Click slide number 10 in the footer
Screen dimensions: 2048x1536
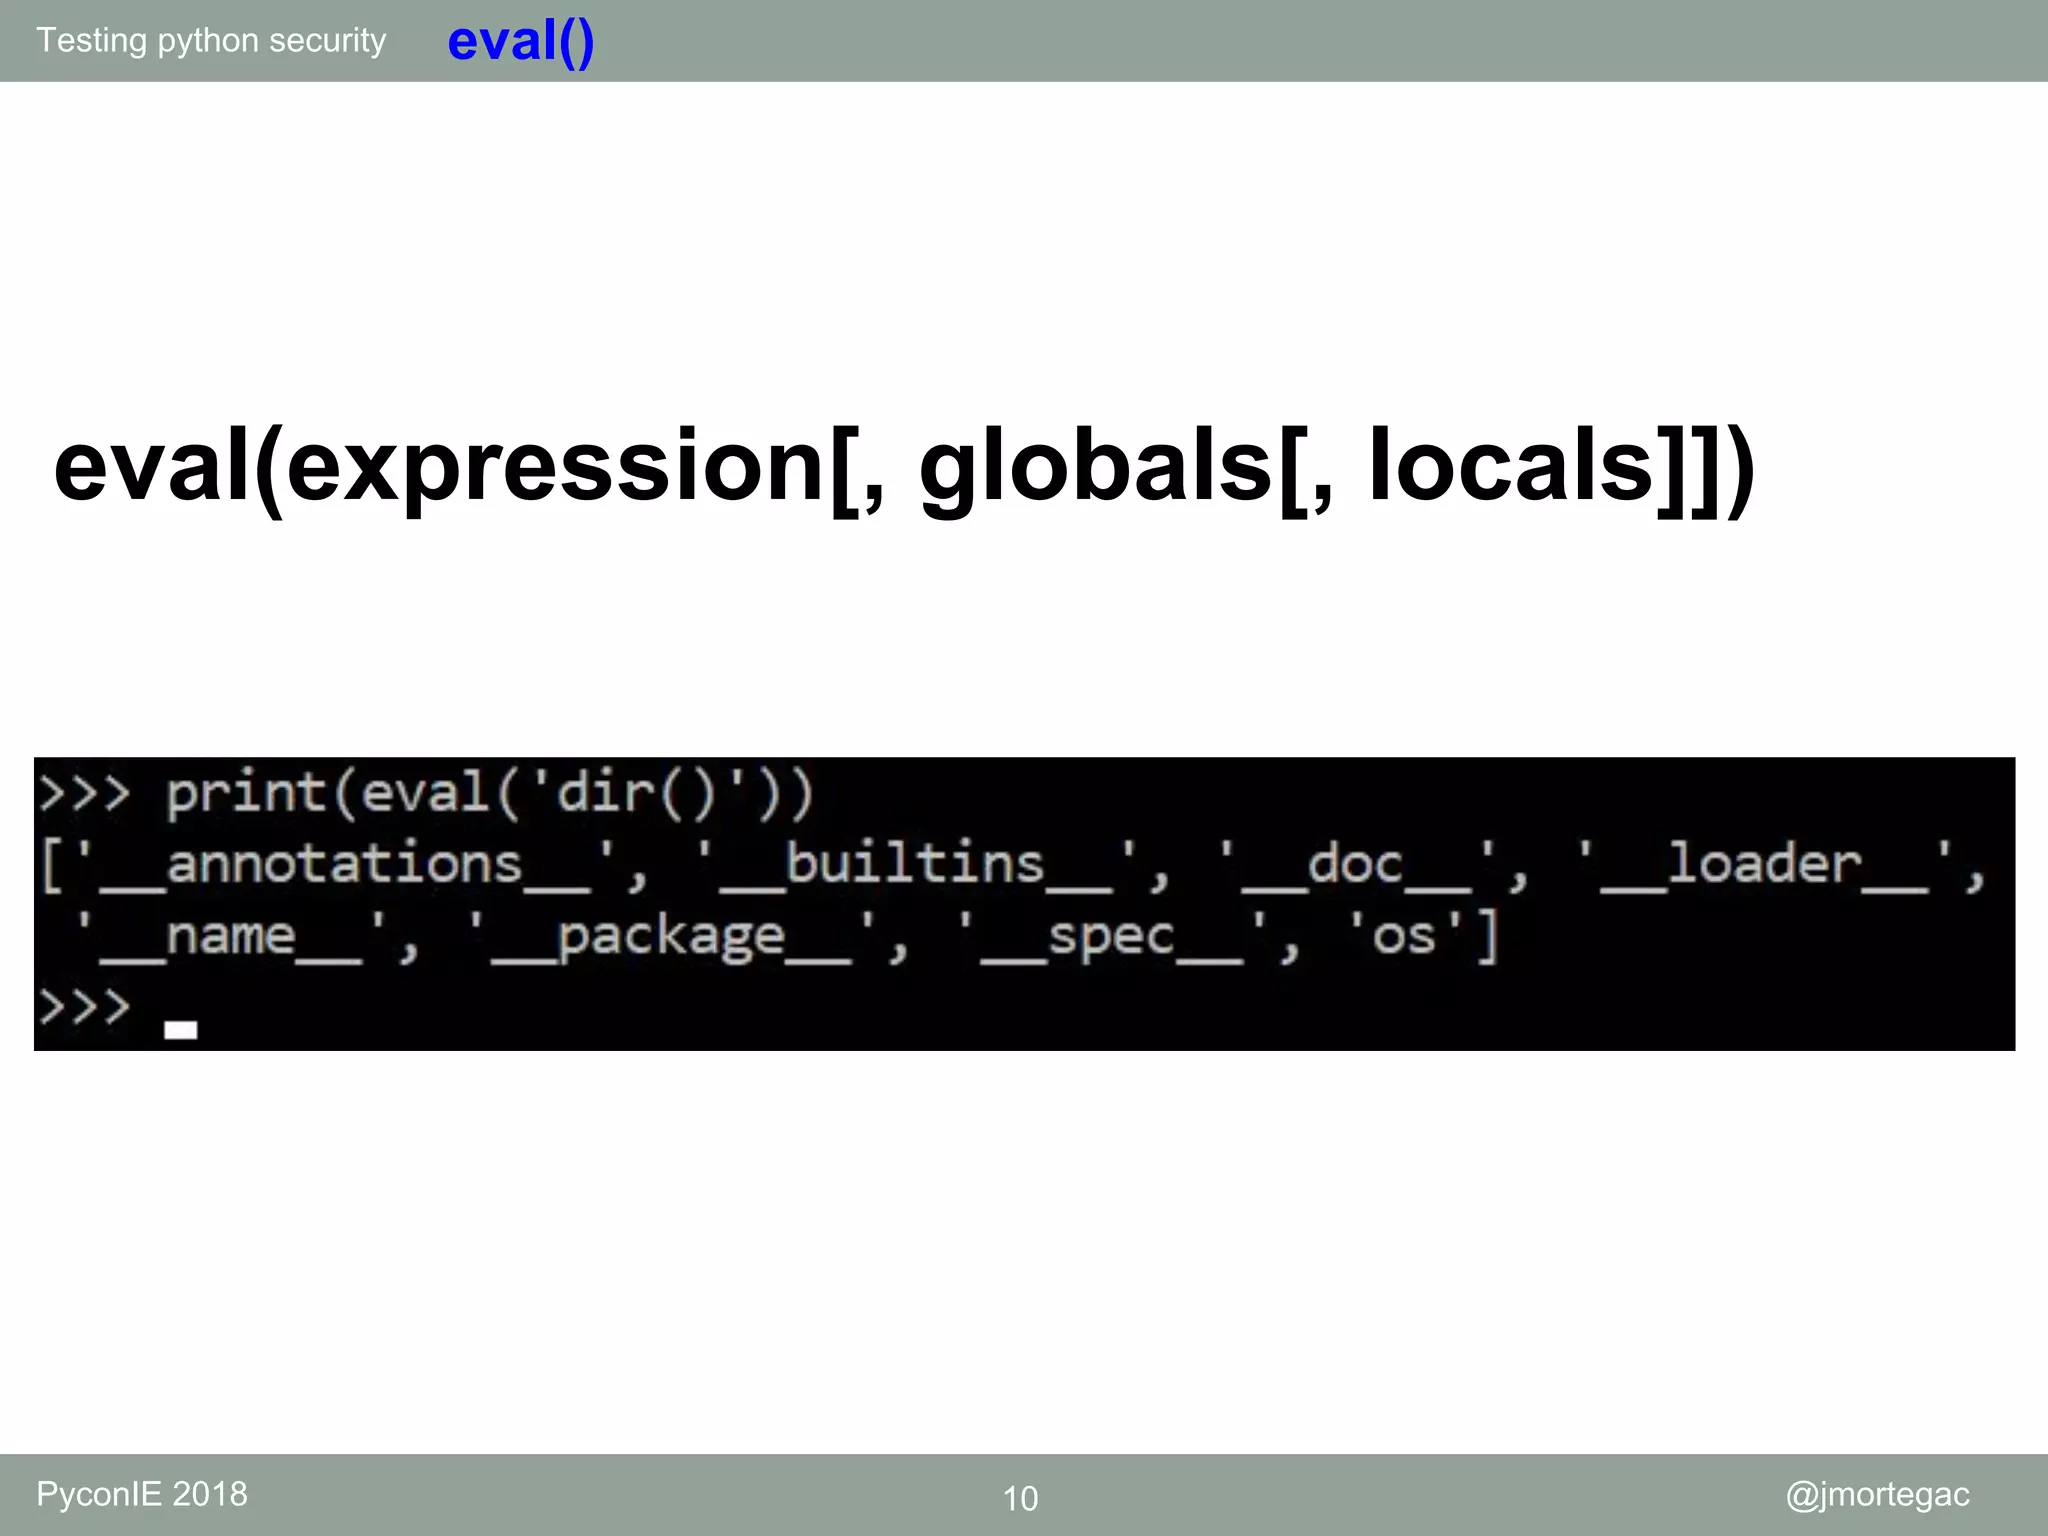tap(1020, 1498)
